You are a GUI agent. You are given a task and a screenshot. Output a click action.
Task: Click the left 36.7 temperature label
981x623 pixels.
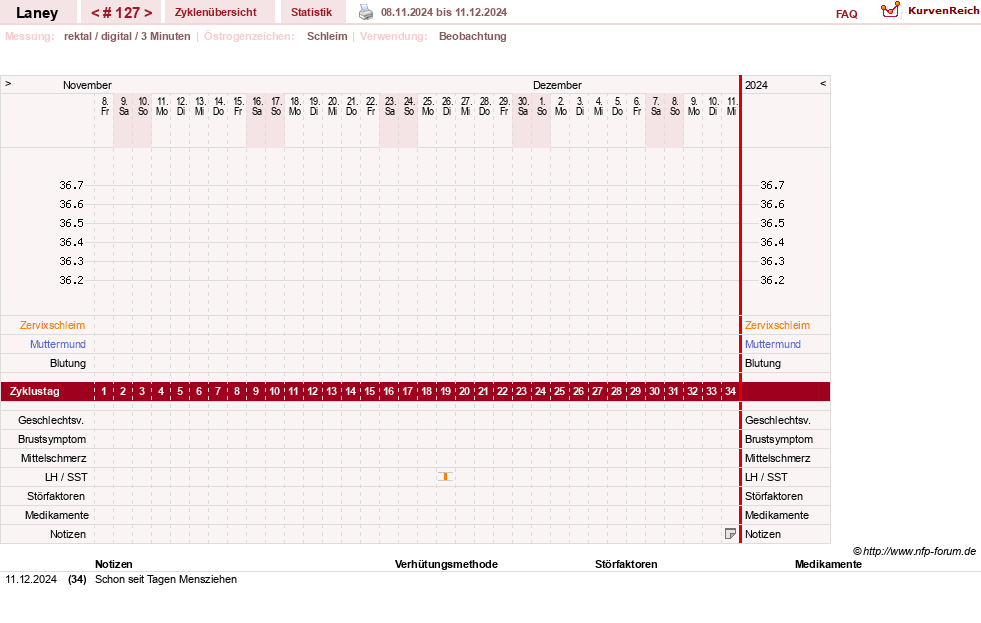[71, 185]
